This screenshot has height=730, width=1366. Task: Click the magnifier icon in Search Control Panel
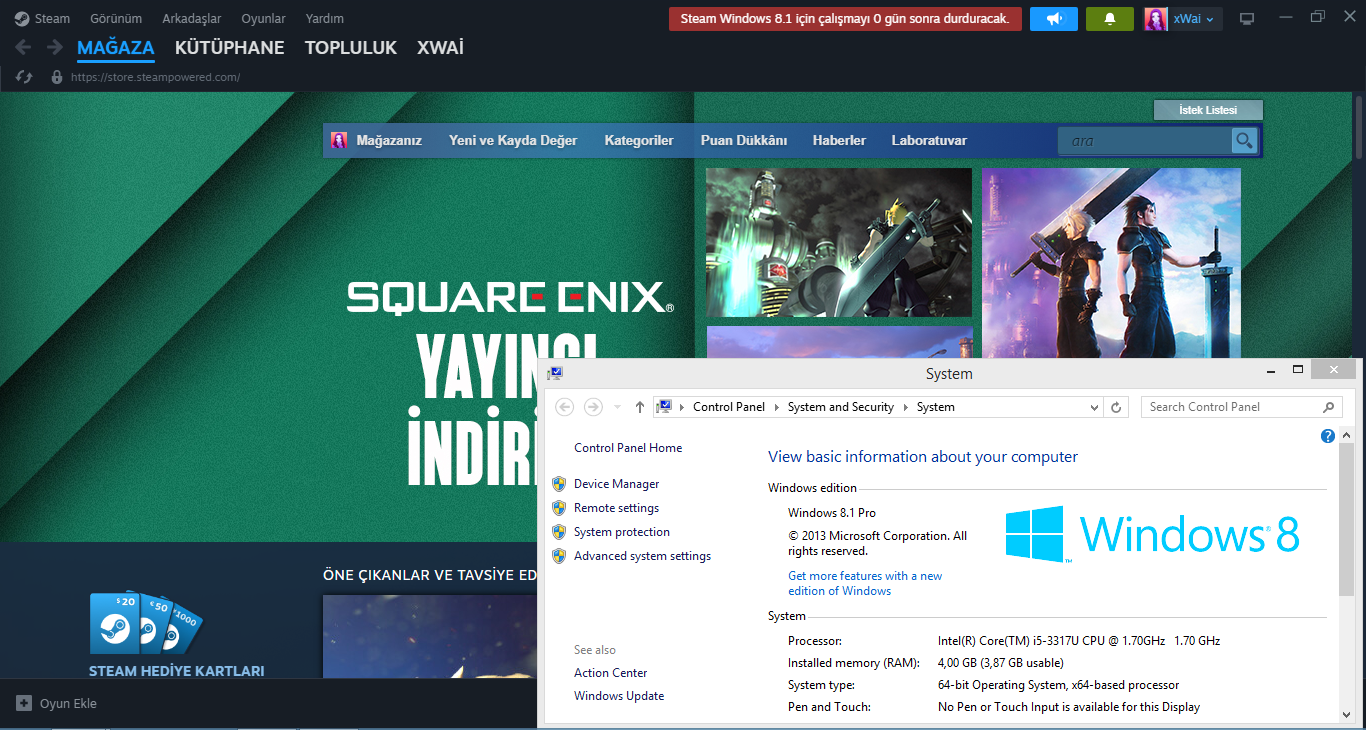tap(1329, 407)
